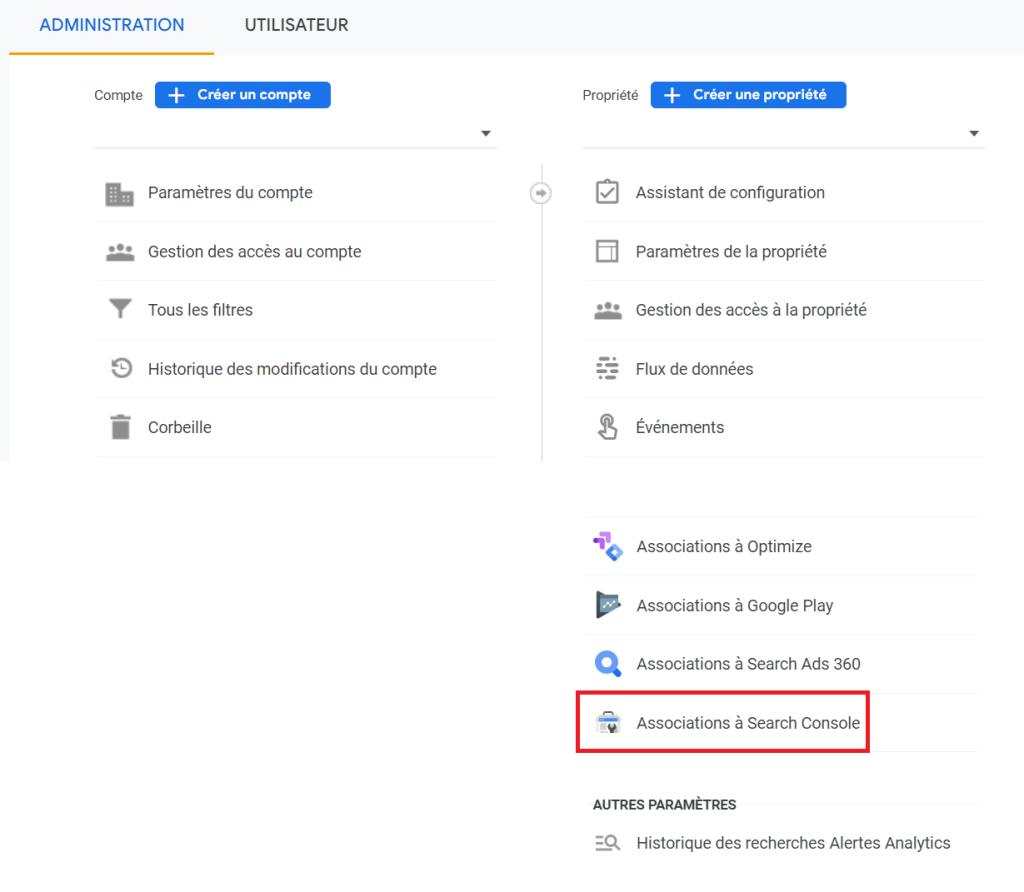Click the Search Ads 360 magnifier icon
Screen dimensions: 1024x892
[x=608, y=663]
